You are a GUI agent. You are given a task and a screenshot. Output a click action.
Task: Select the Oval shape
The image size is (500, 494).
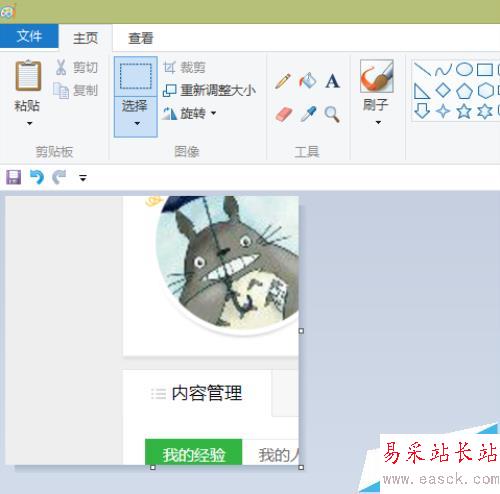point(464,70)
